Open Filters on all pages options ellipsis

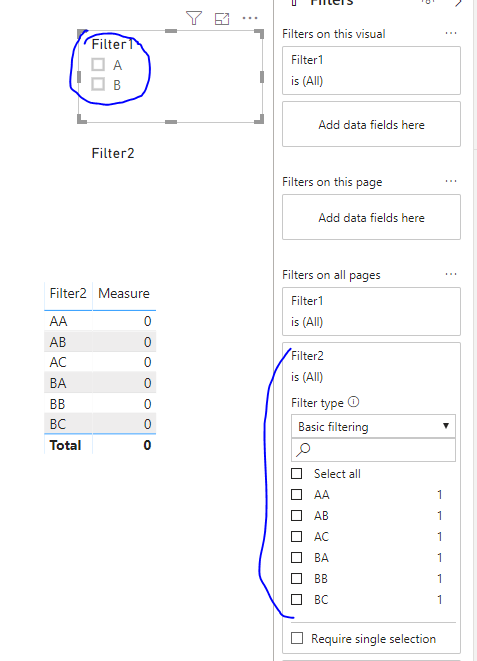coord(451,274)
